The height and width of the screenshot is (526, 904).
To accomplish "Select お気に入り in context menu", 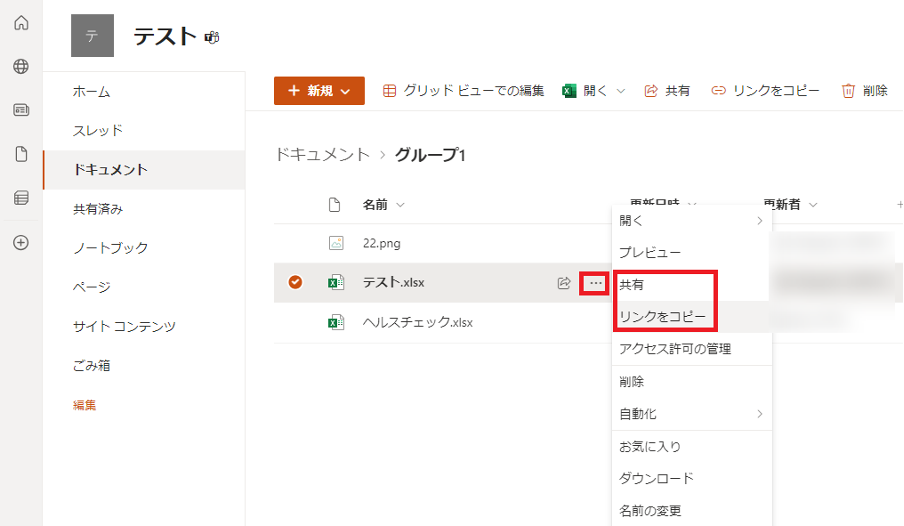I will pos(692,446).
